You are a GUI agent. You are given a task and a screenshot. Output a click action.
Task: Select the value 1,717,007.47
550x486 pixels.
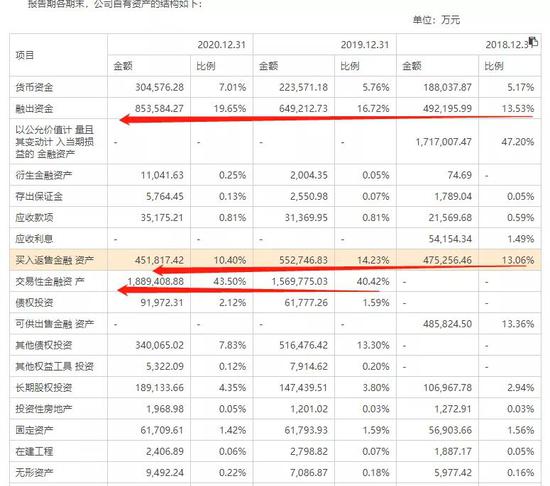pyautogui.click(x=444, y=142)
